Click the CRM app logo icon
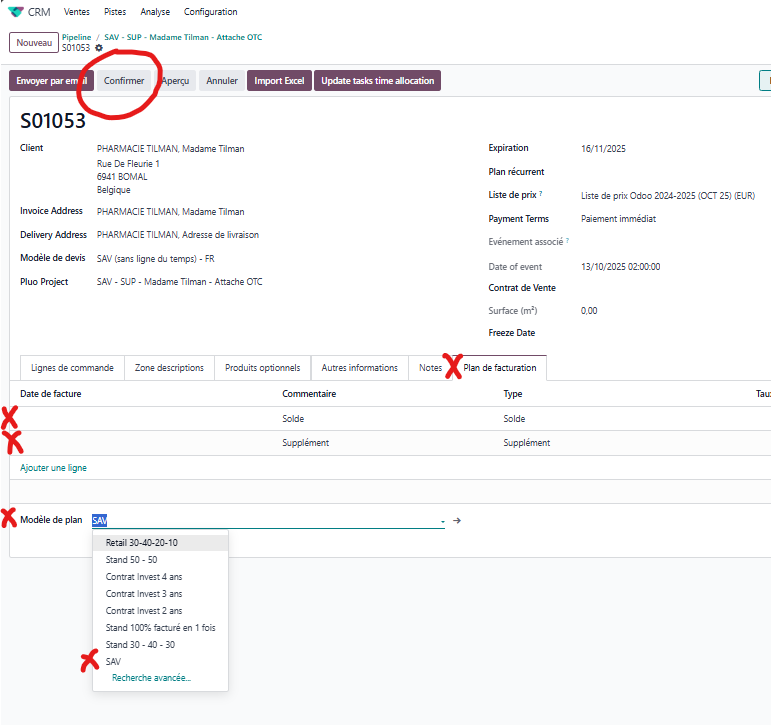This screenshot has width=771, height=725. (x=16, y=12)
